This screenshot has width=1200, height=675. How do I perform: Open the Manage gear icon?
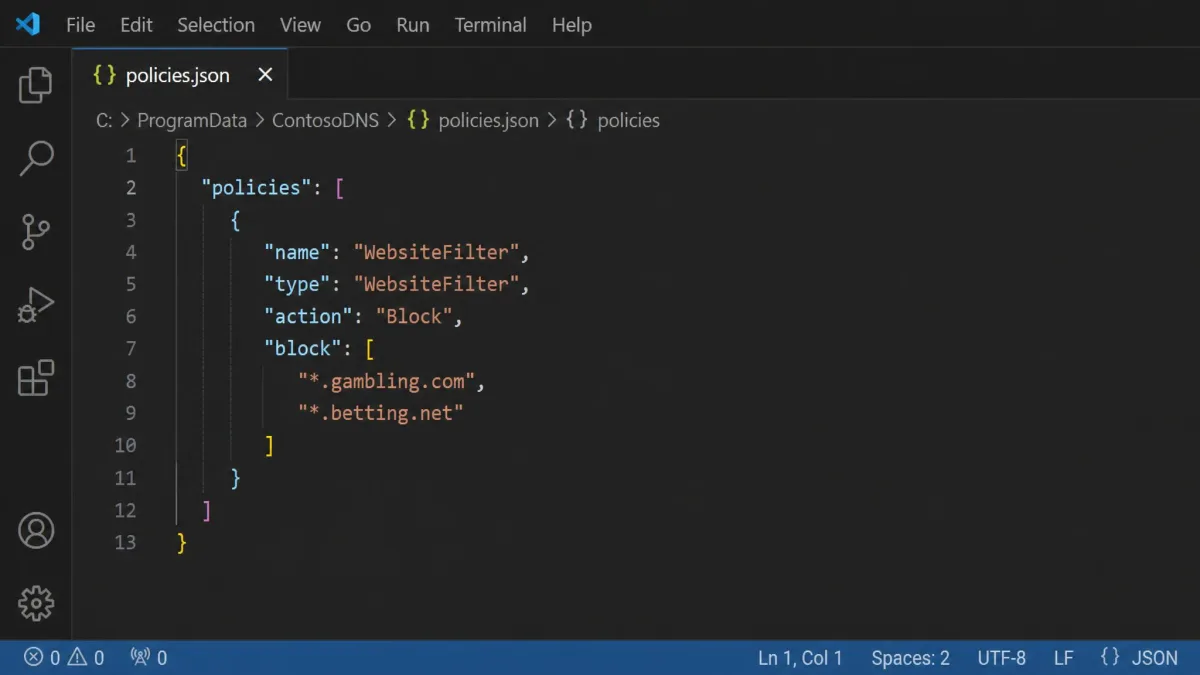pos(36,603)
